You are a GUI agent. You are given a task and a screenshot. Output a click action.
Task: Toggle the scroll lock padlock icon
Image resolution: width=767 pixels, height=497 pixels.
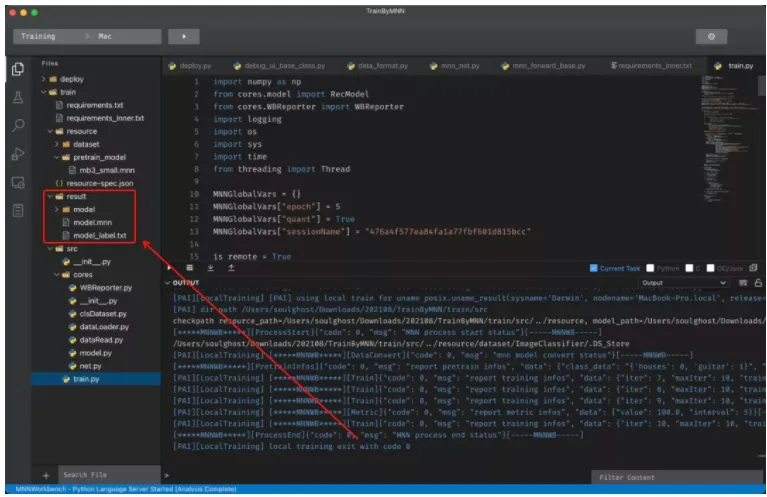click(758, 283)
